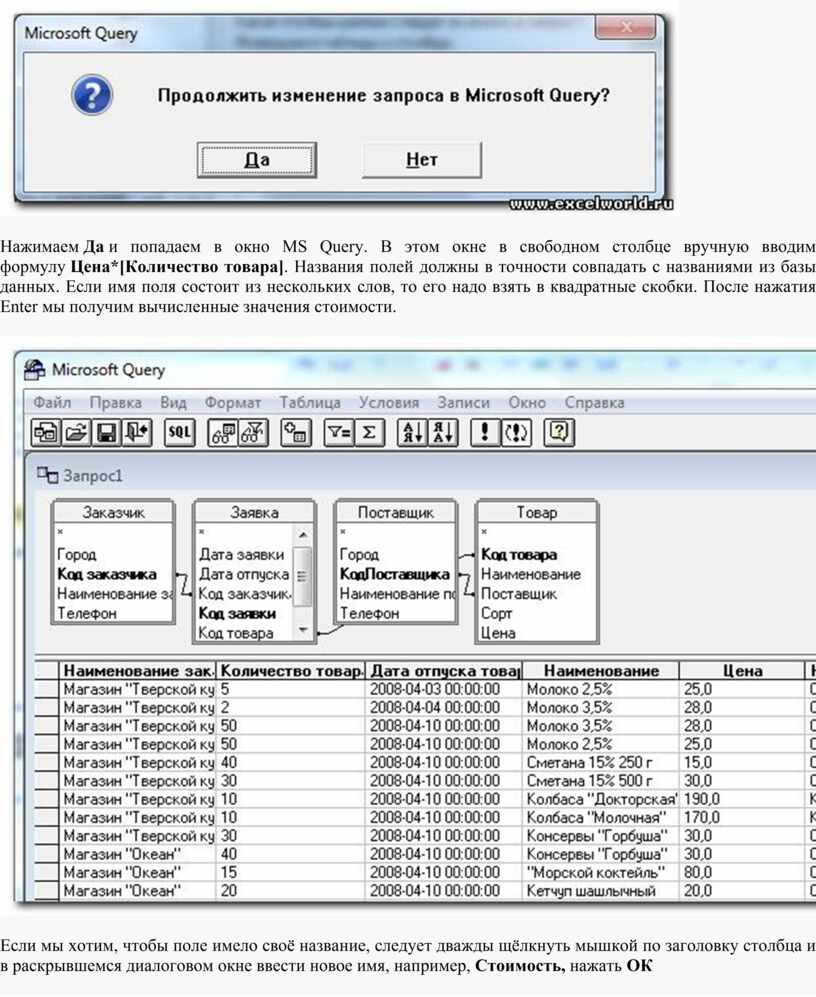Open the Условия menu
The width and height of the screenshot is (816, 997).
pyautogui.click(x=389, y=402)
